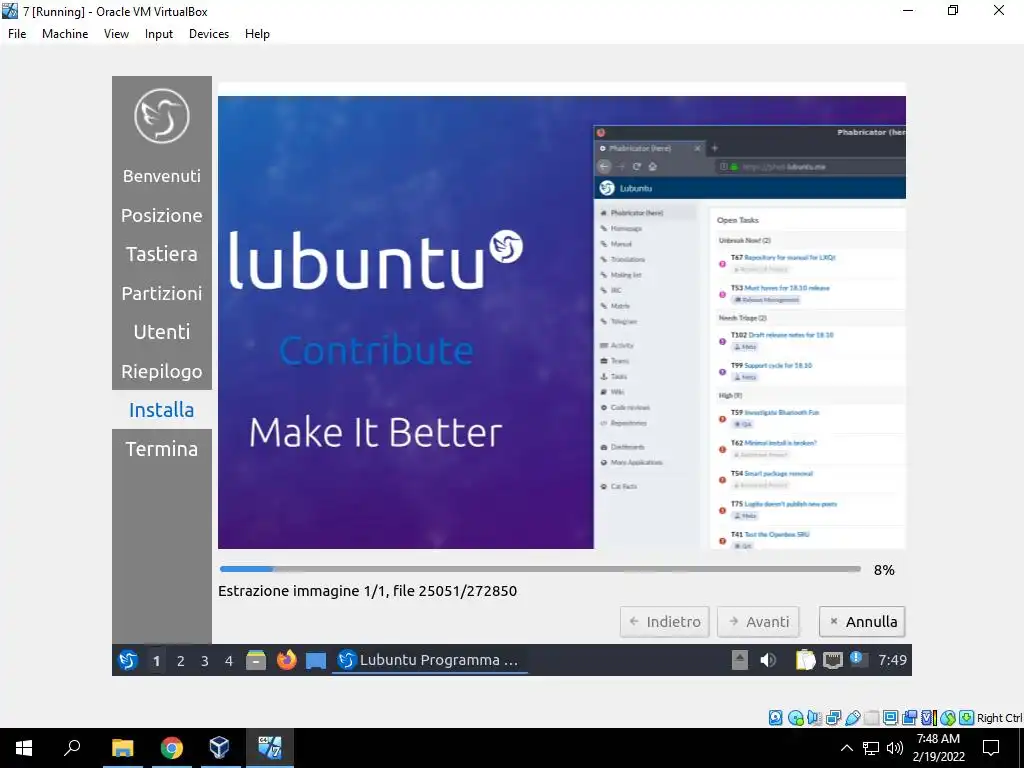Click the VirtualBox audio indicator
The width and height of the screenshot is (1024, 768).
click(814, 718)
